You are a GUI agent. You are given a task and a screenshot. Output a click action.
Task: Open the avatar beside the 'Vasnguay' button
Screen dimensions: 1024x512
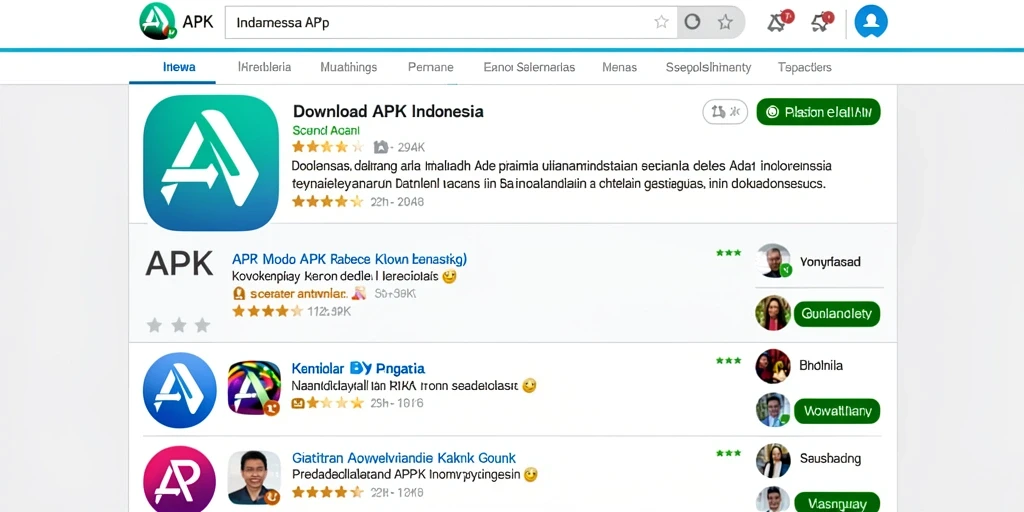tap(773, 500)
